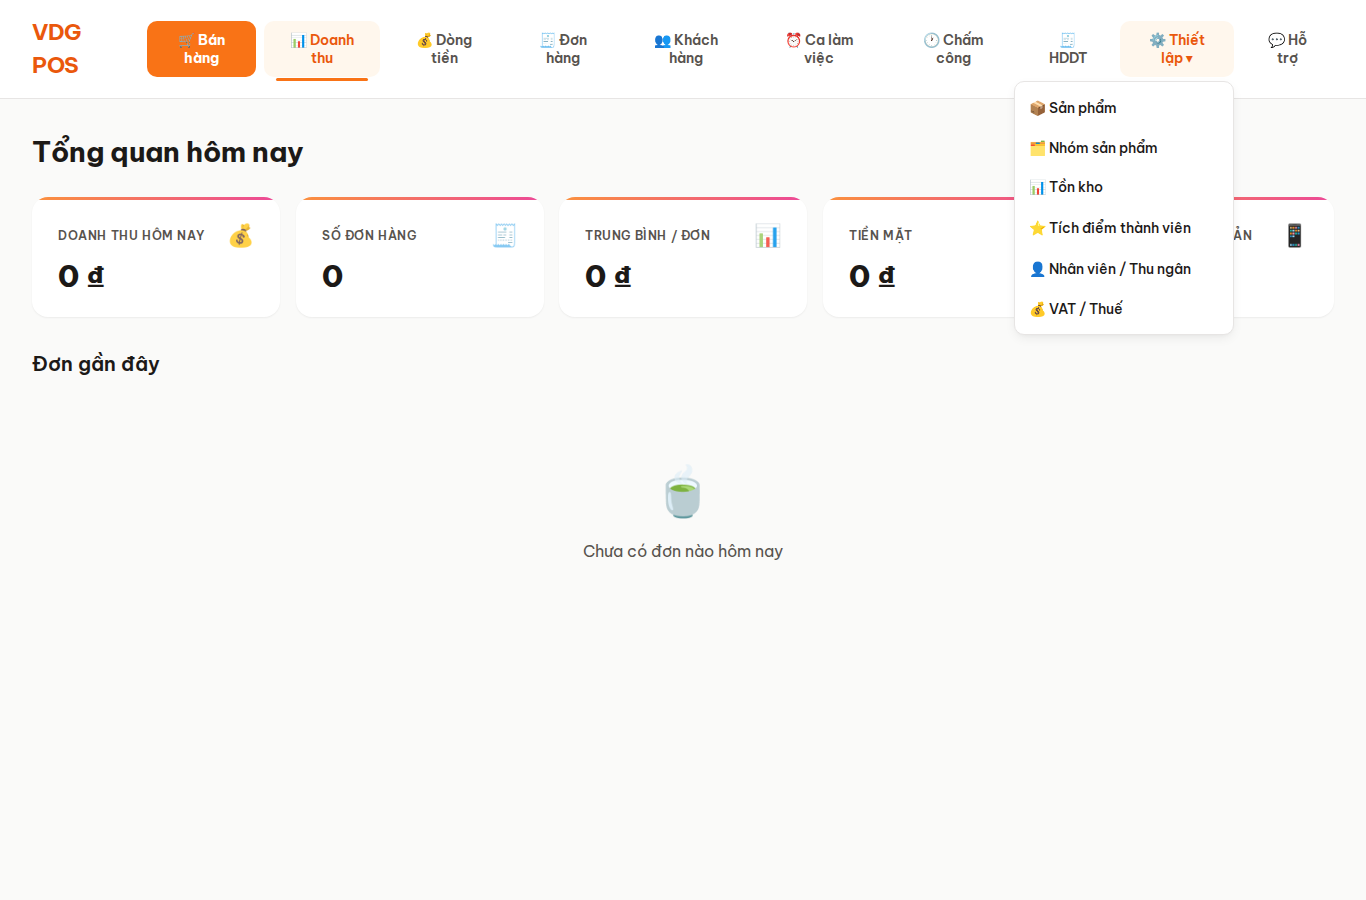Go to the Đơn hàng orders tab
Image resolution: width=1366 pixels, height=900 pixels.
tap(563, 49)
